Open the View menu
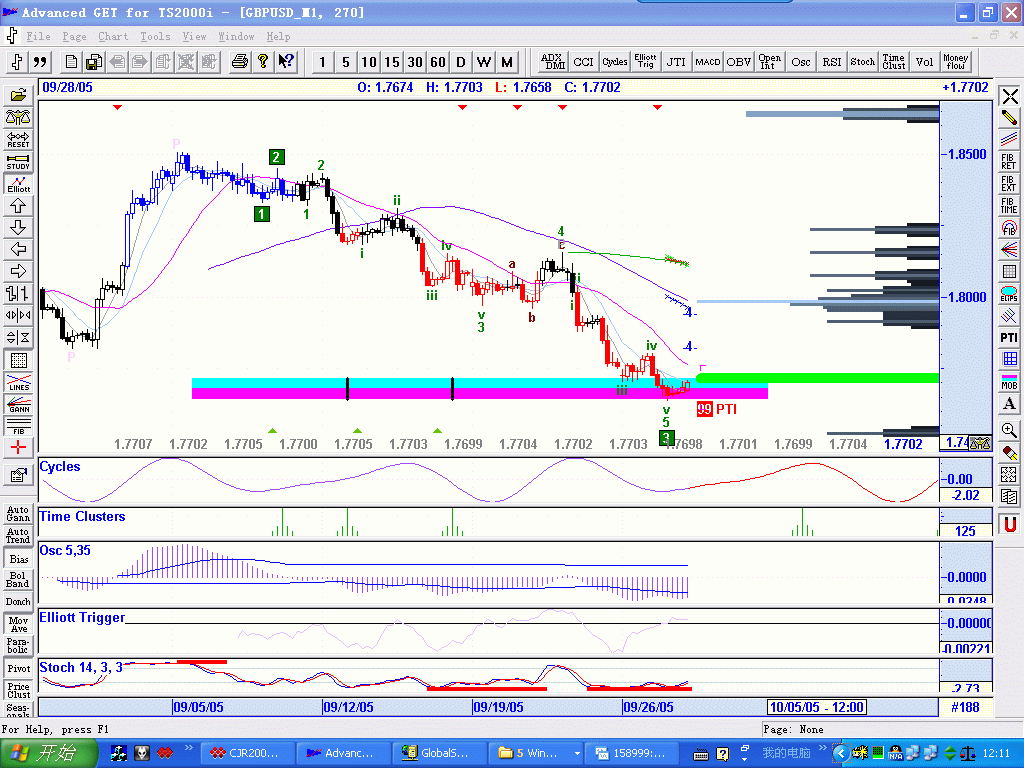This screenshot has width=1024, height=768. coord(194,37)
